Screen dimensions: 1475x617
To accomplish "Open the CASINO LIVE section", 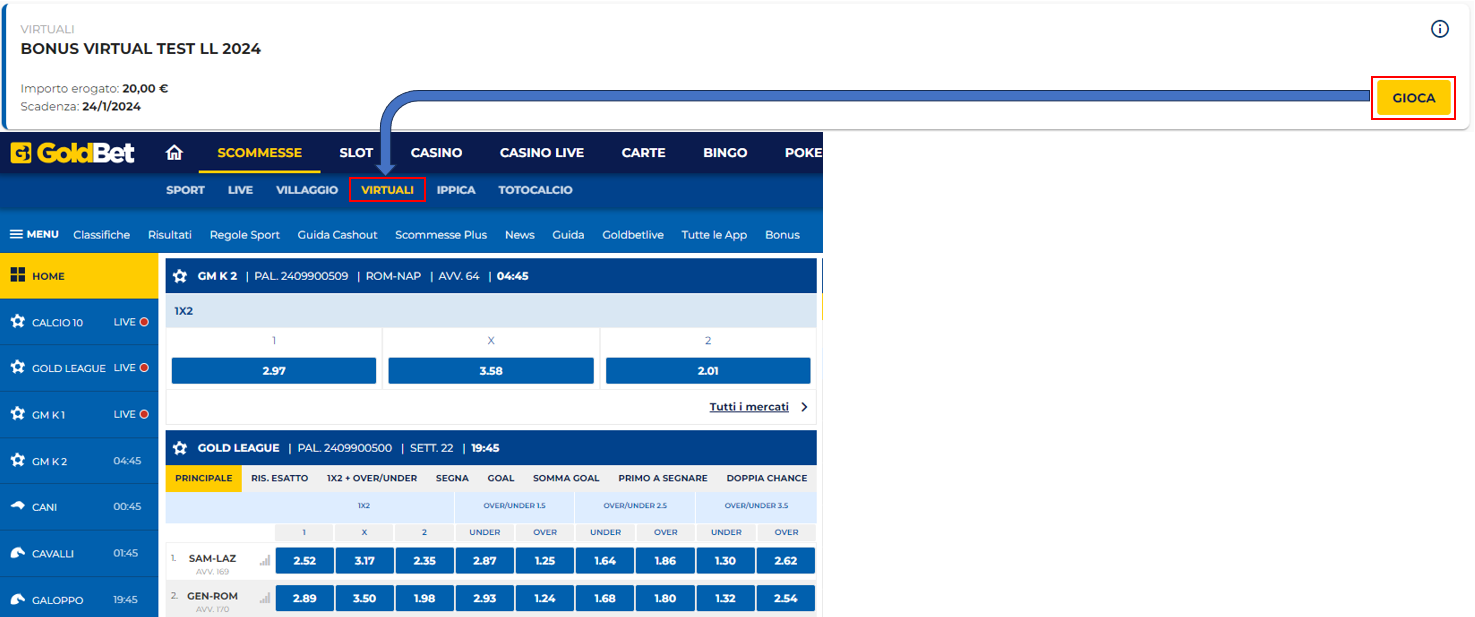I will point(542,153).
